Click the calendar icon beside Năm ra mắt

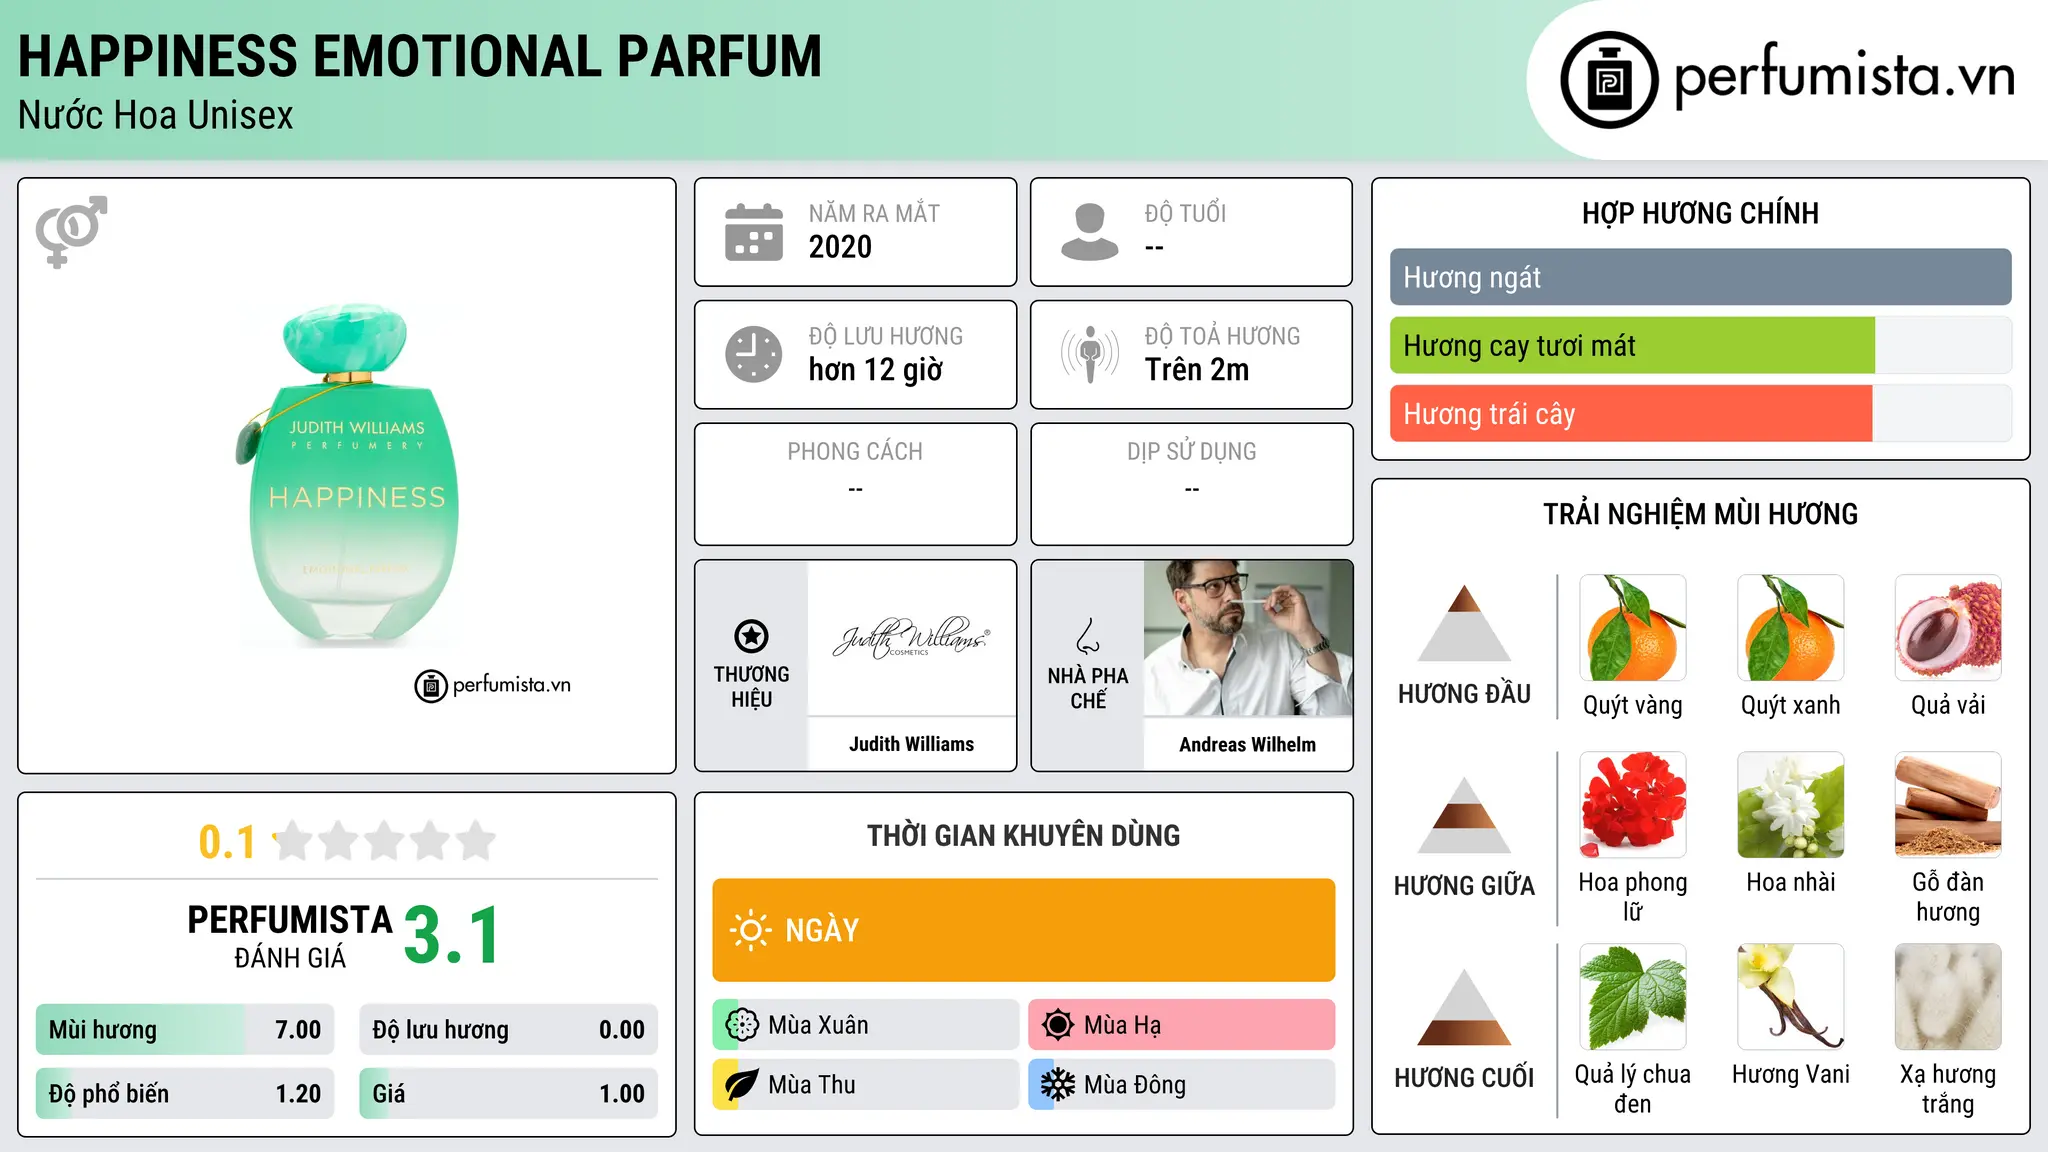tap(754, 232)
